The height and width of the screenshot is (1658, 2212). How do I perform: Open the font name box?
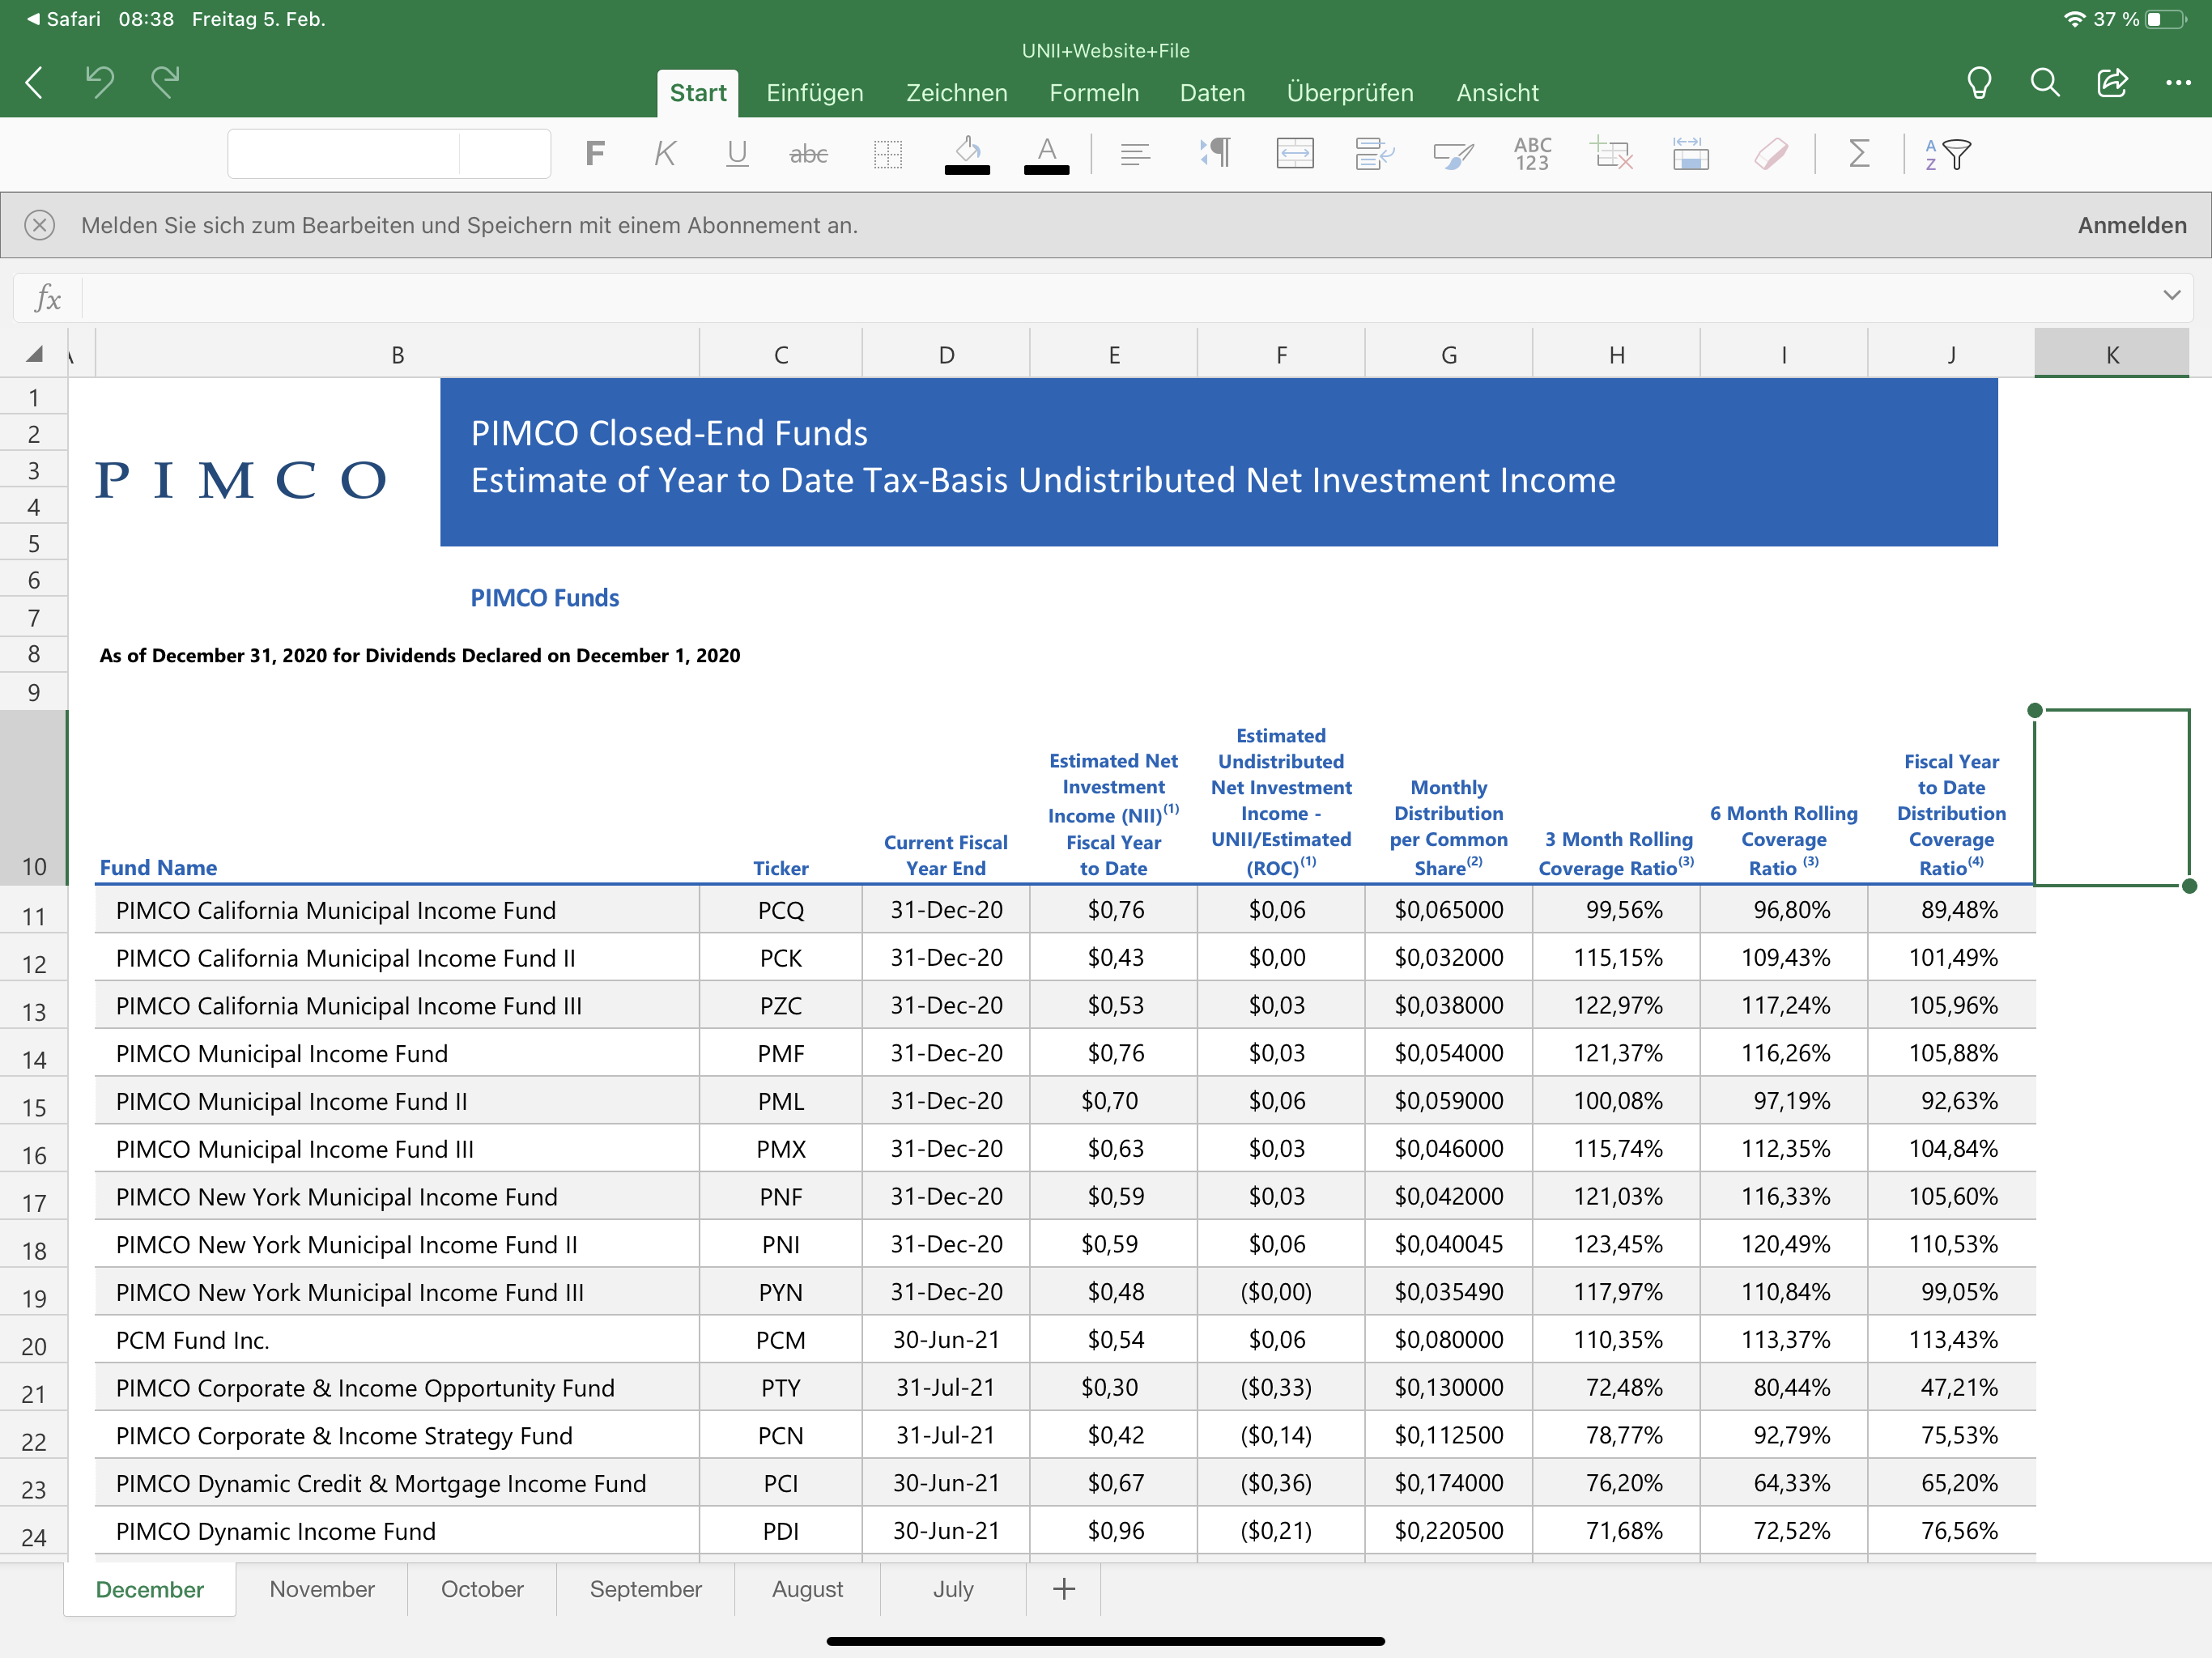pos(343,154)
